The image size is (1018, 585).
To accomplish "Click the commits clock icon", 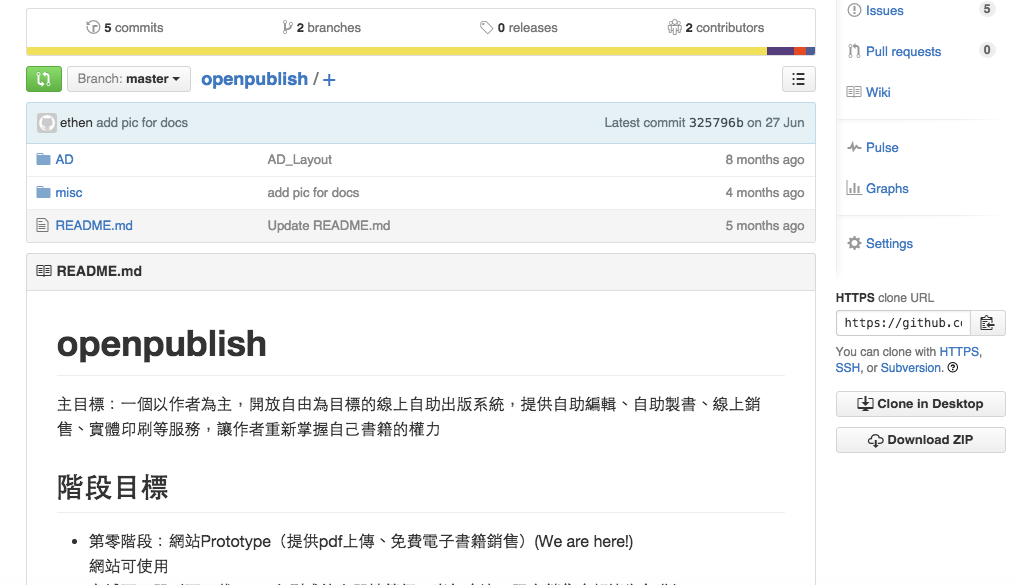I will [93, 27].
